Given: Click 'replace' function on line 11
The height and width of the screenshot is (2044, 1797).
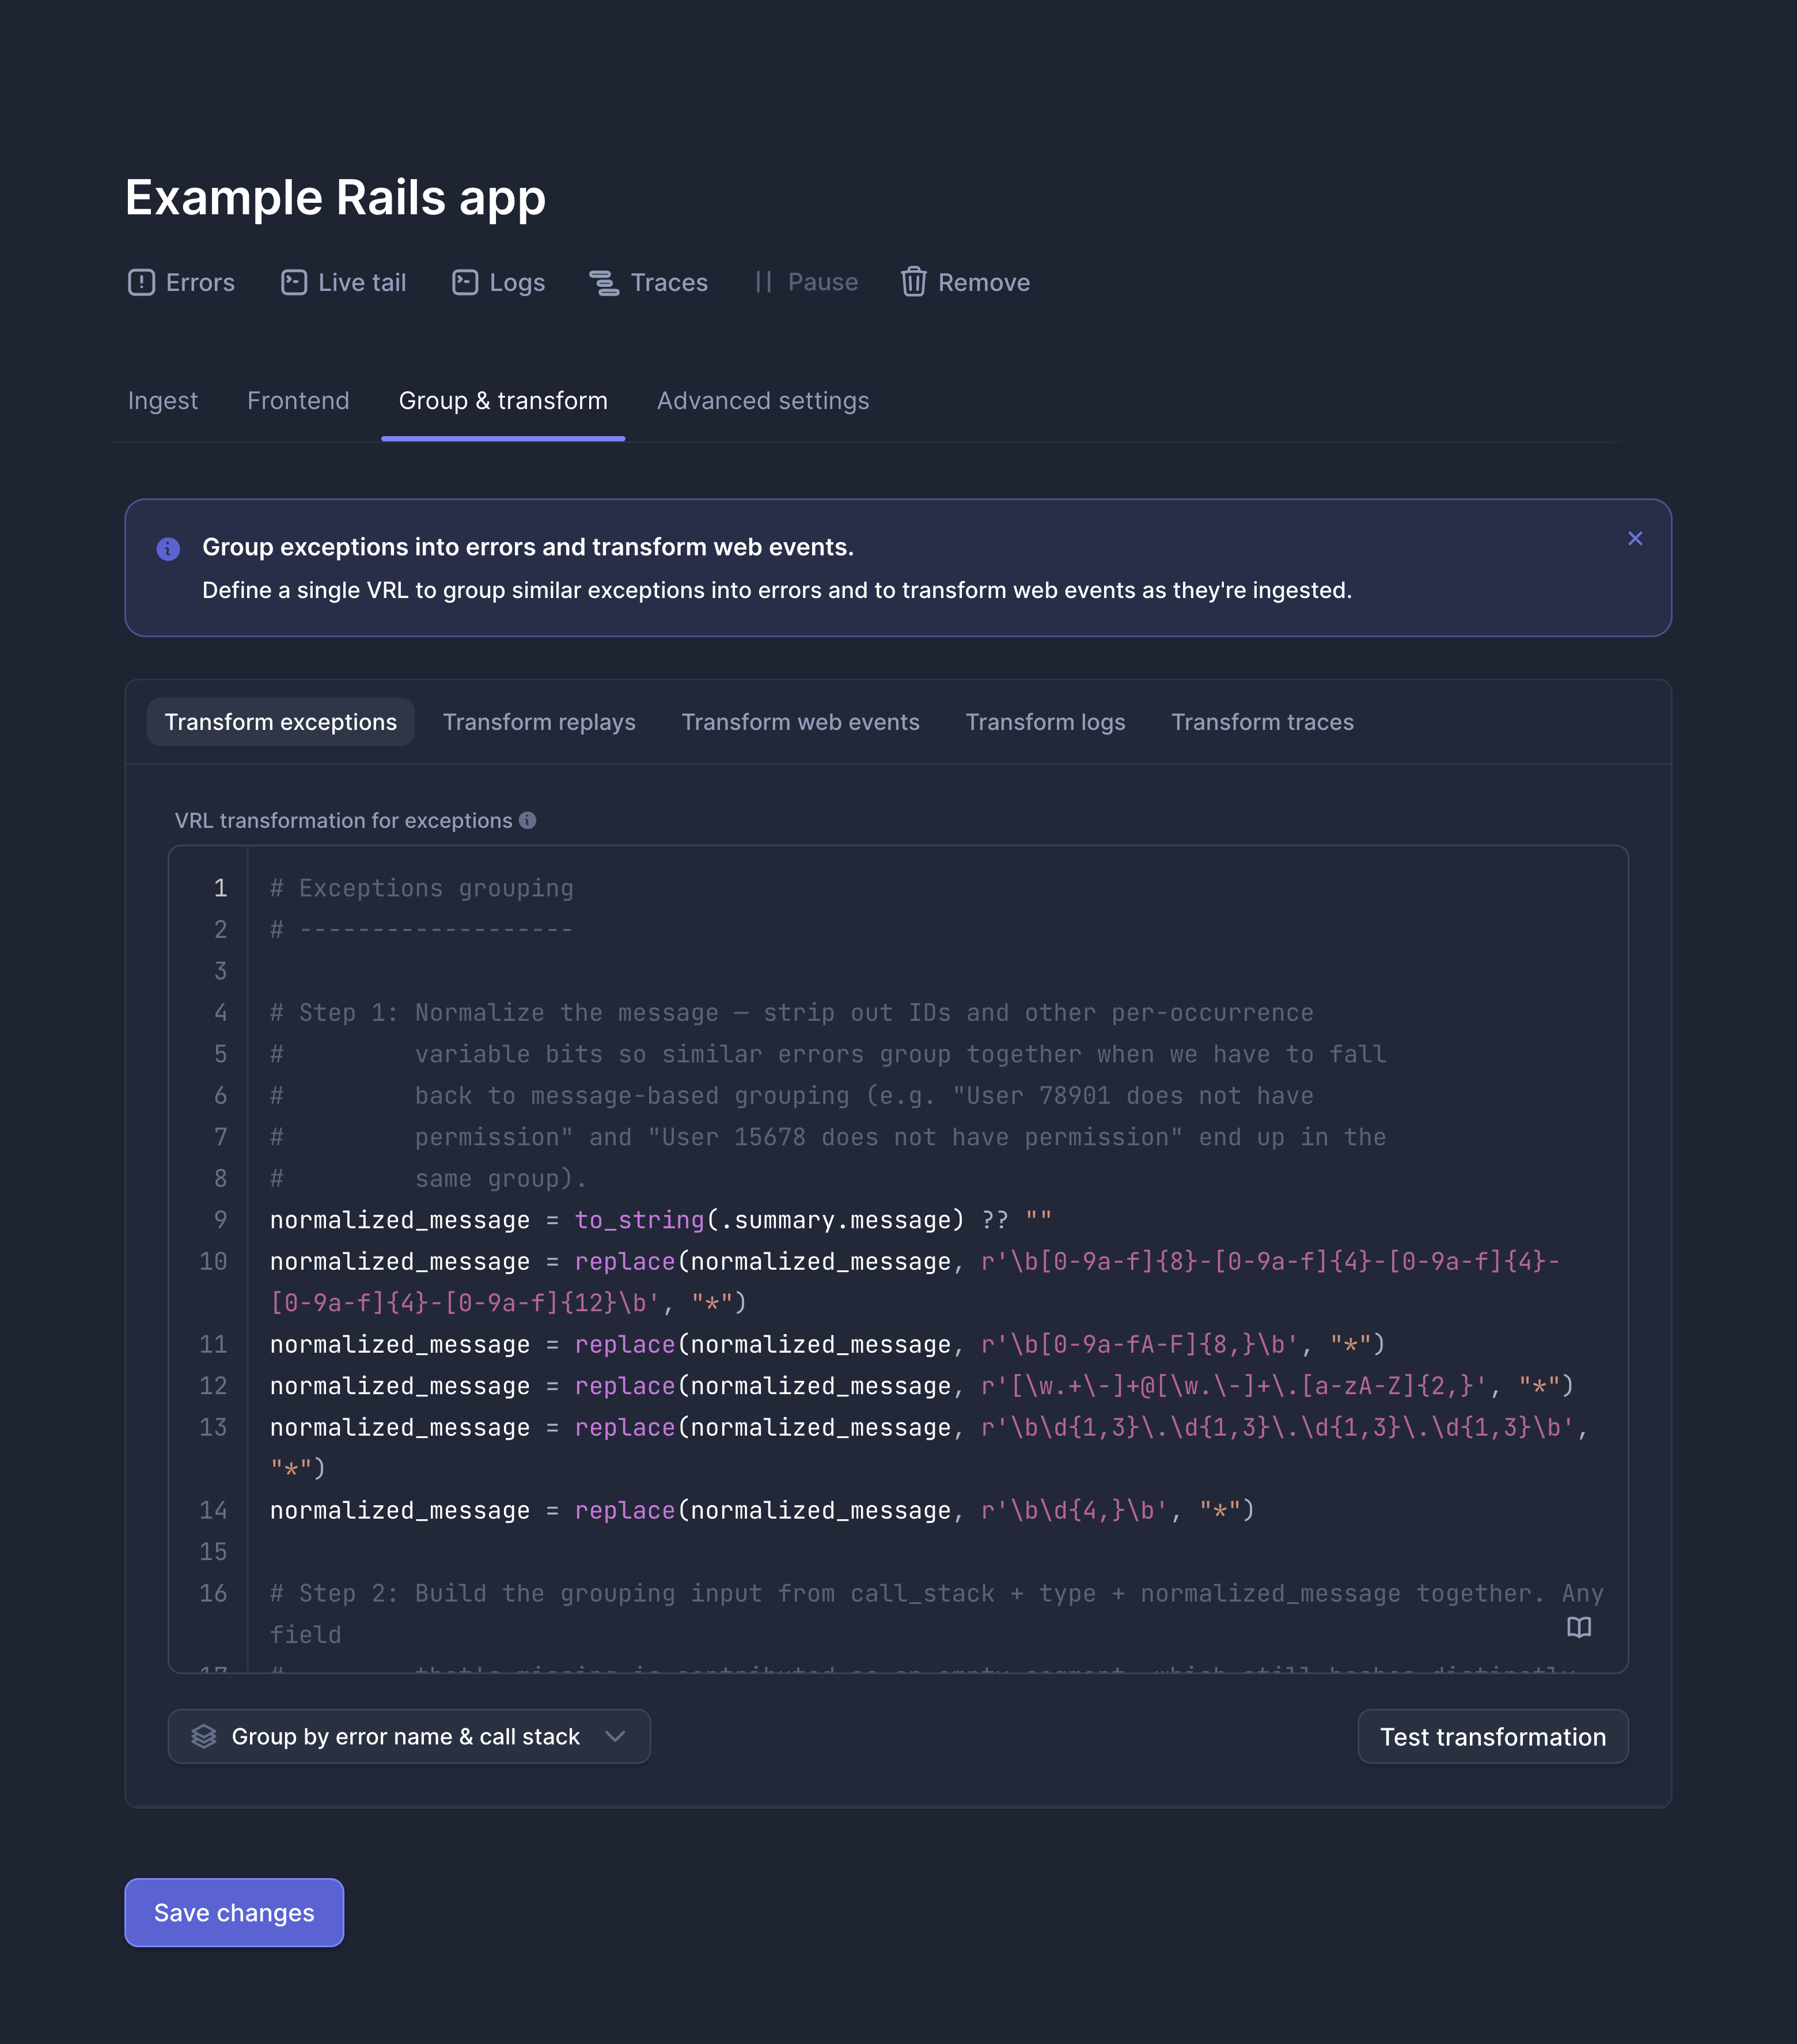Looking at the screenshot, I should coord(625,1345).
